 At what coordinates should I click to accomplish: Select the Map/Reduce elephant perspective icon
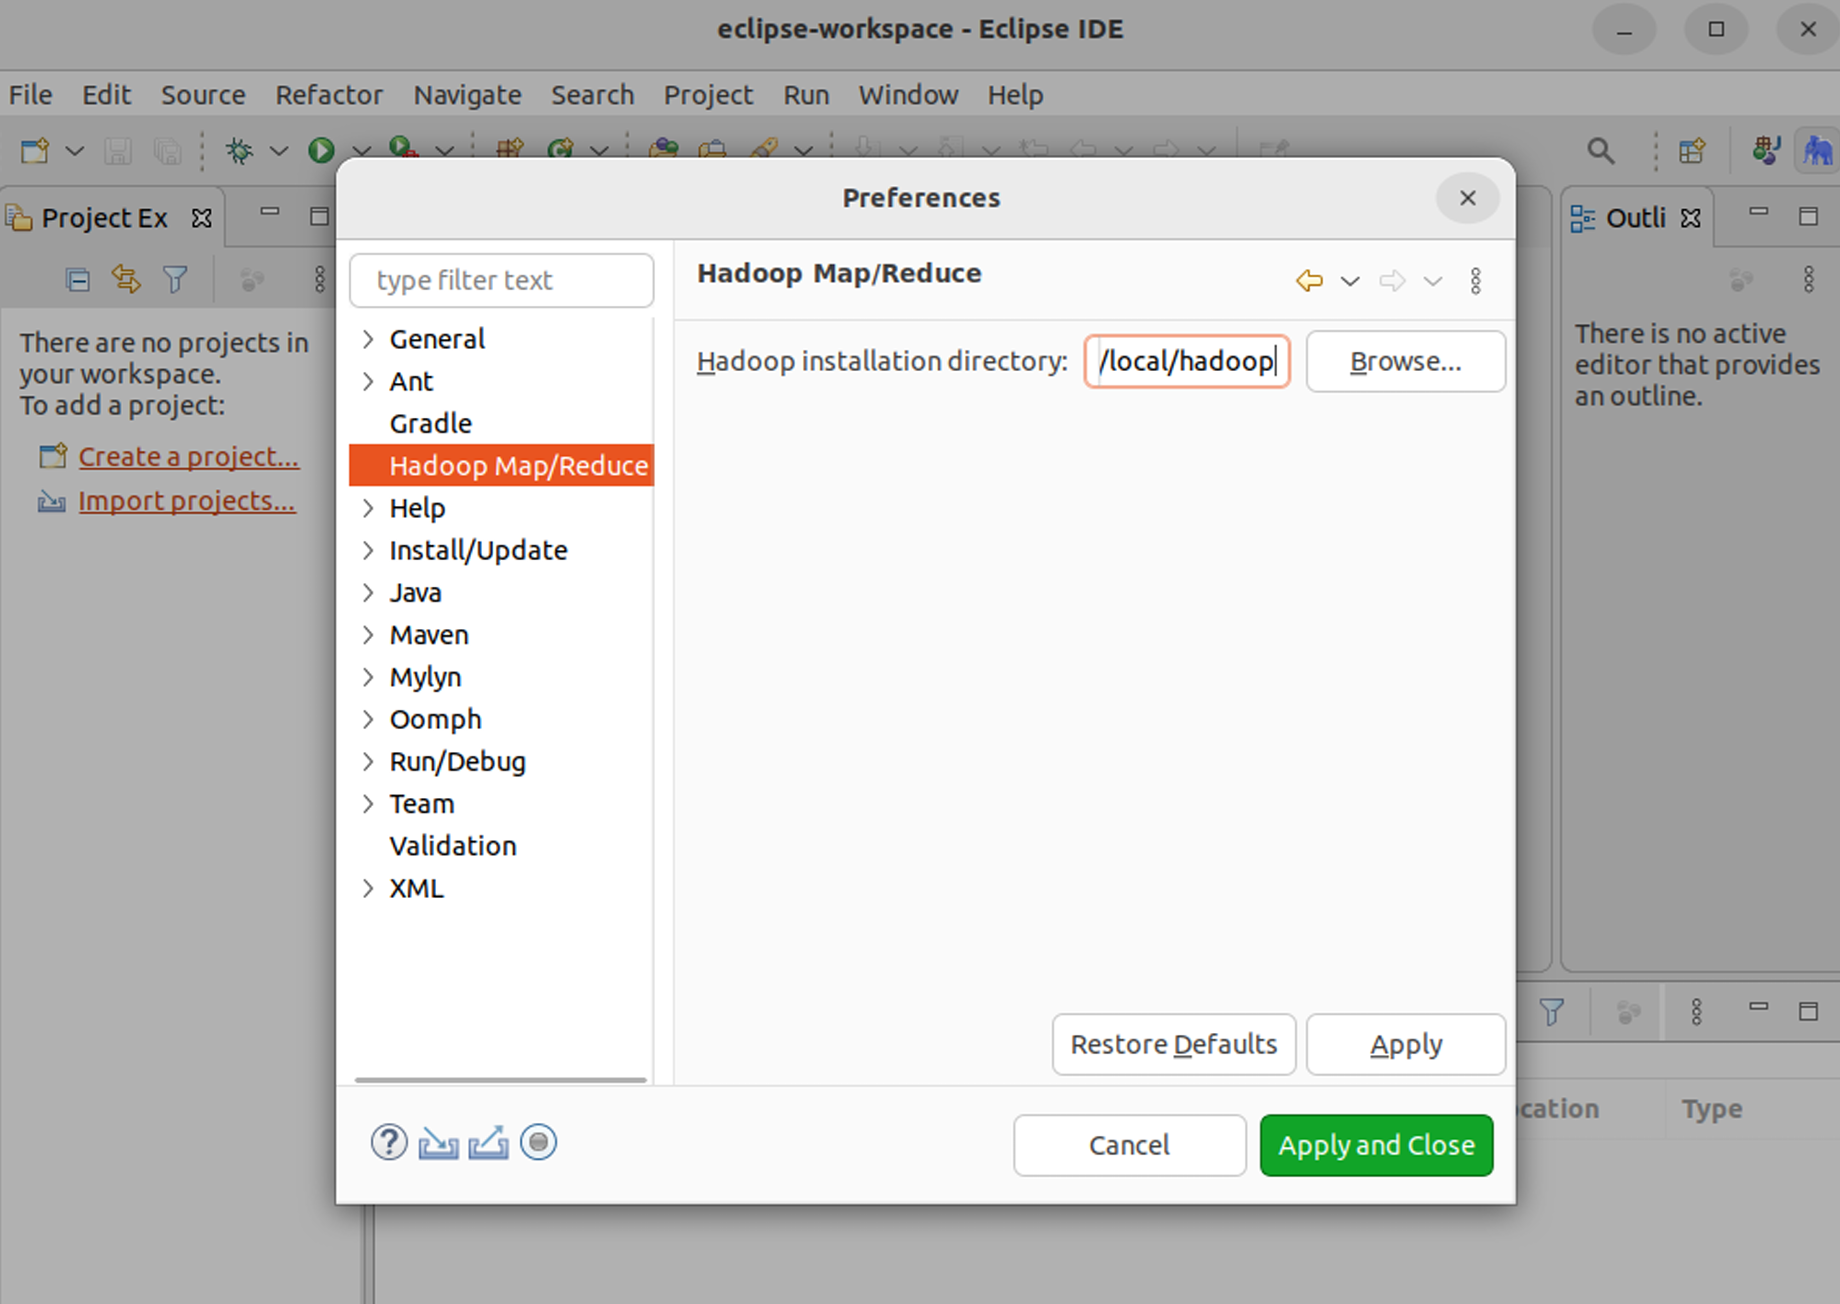(x=1817, y=151)
